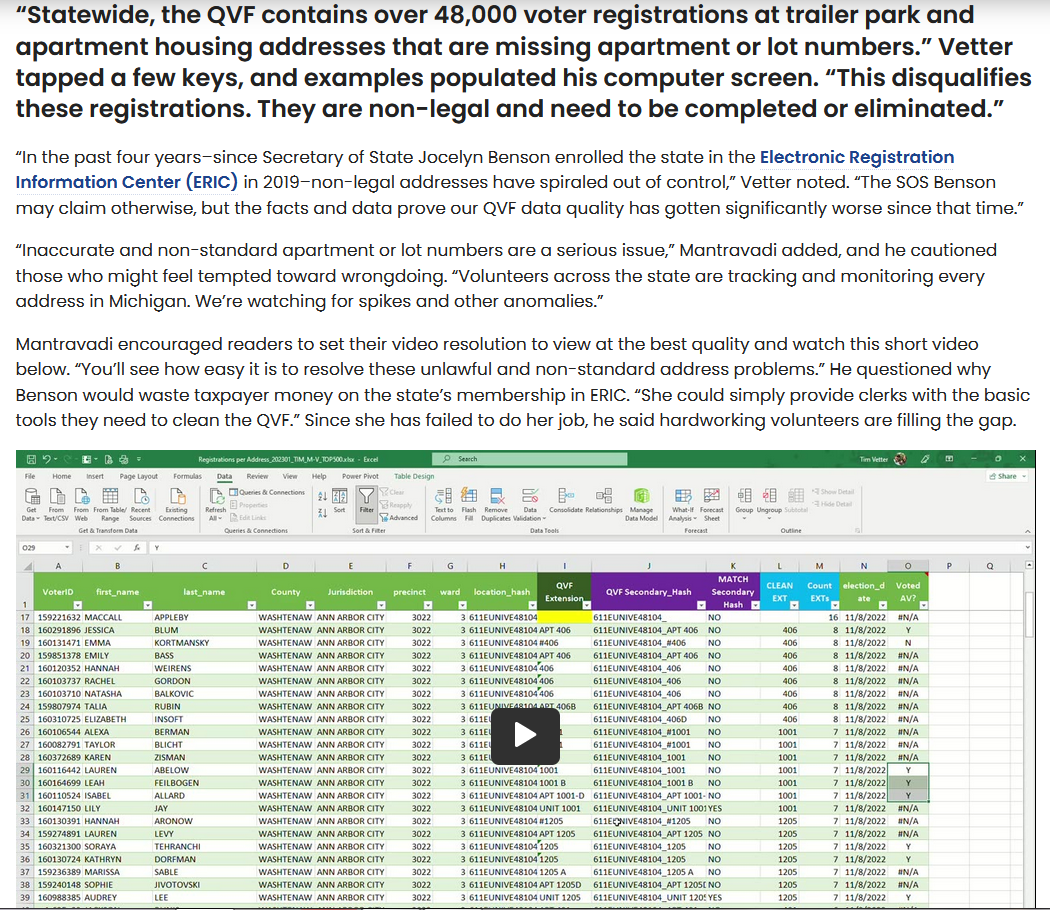Open Advanced filter options
Image resolution: width=1050 pixels, height=910 pixels.
click(x=398, y=518)
